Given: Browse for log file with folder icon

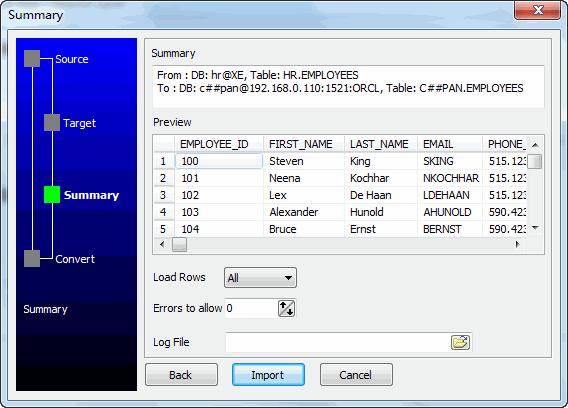Looking at the screenshot, I should pos(460,342).
